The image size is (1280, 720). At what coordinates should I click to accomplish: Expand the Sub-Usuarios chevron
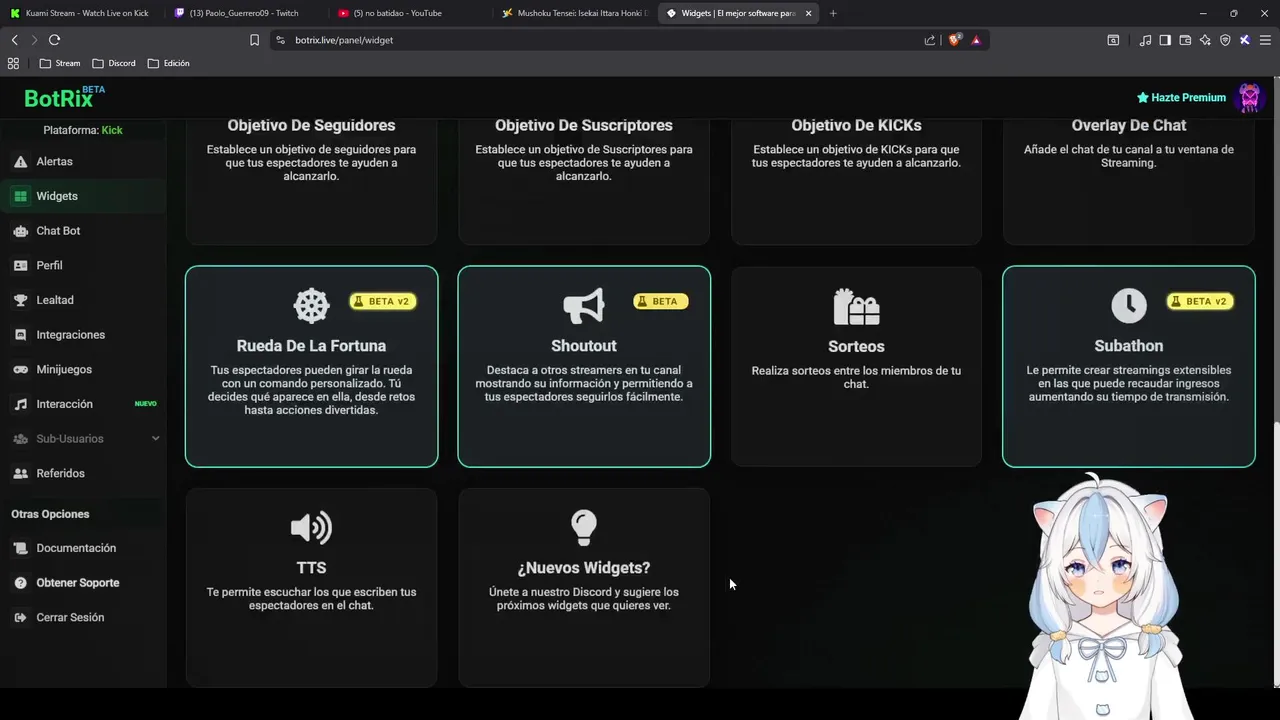tap(155, 439)
